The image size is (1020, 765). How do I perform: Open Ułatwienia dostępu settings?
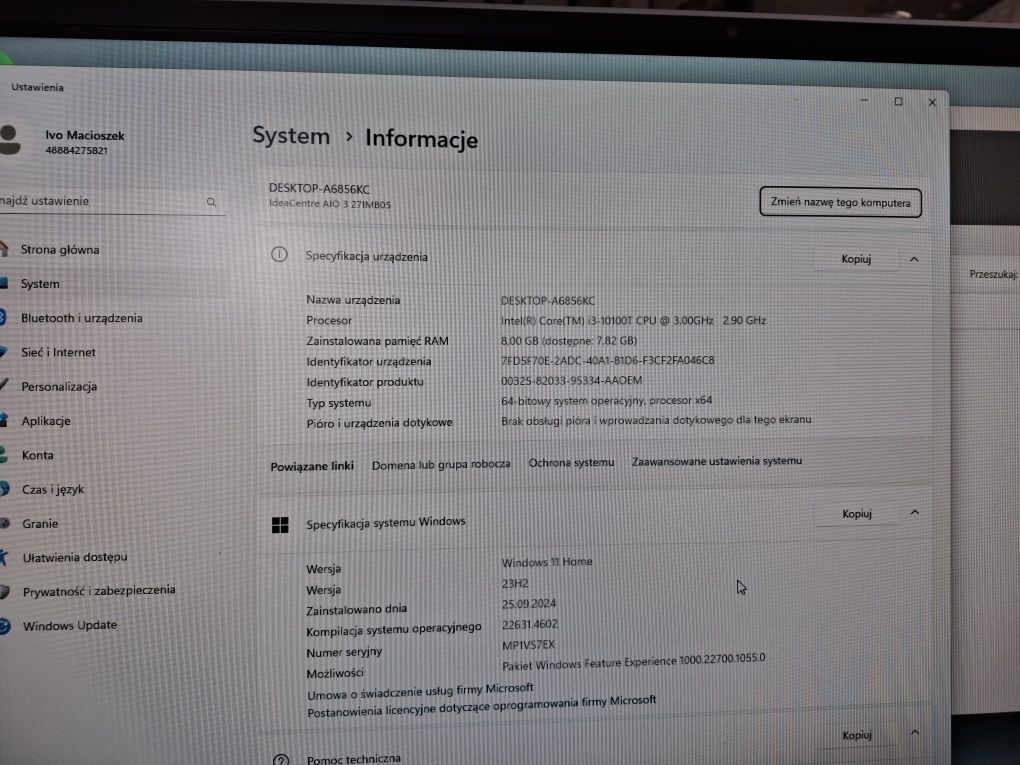point(75,557)
